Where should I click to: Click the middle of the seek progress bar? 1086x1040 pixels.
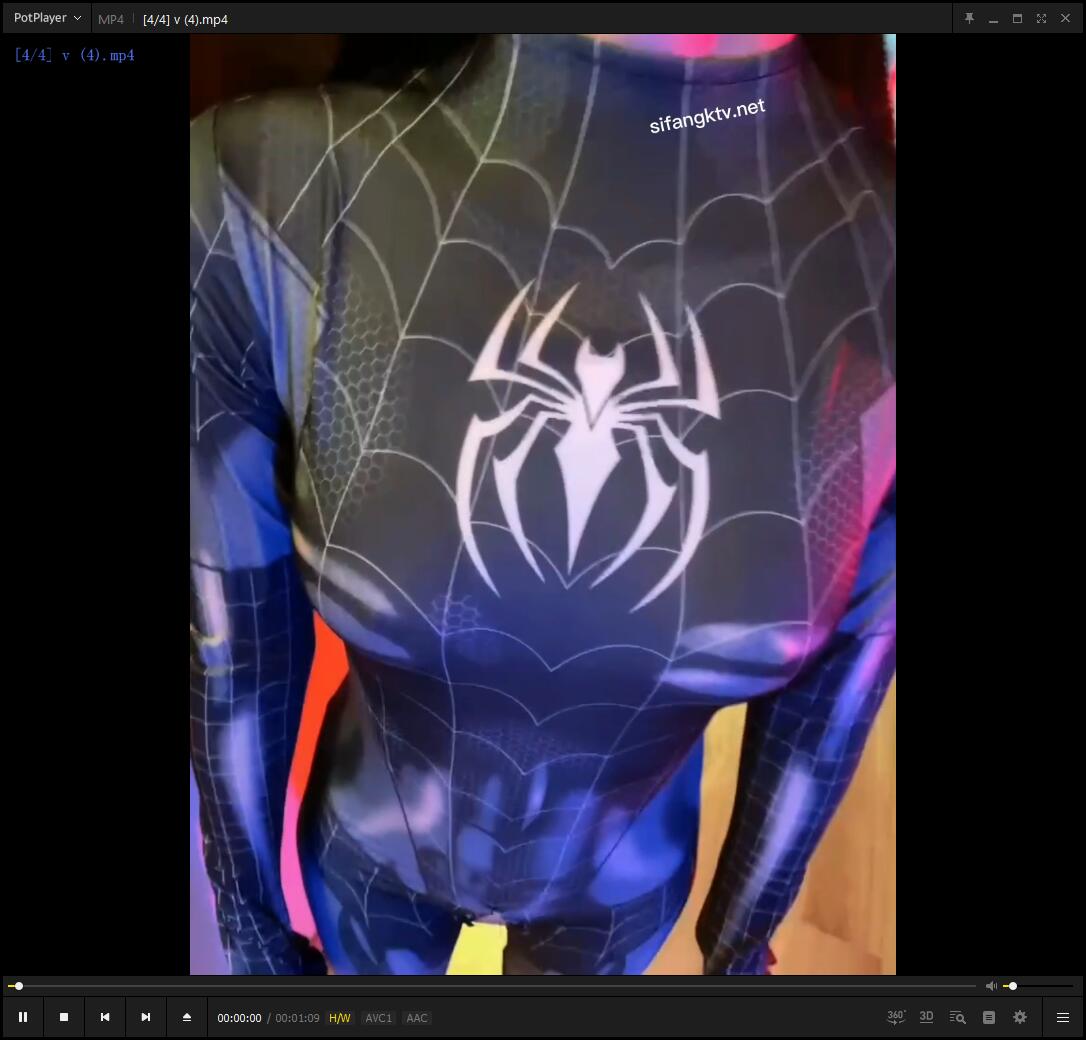492,986
